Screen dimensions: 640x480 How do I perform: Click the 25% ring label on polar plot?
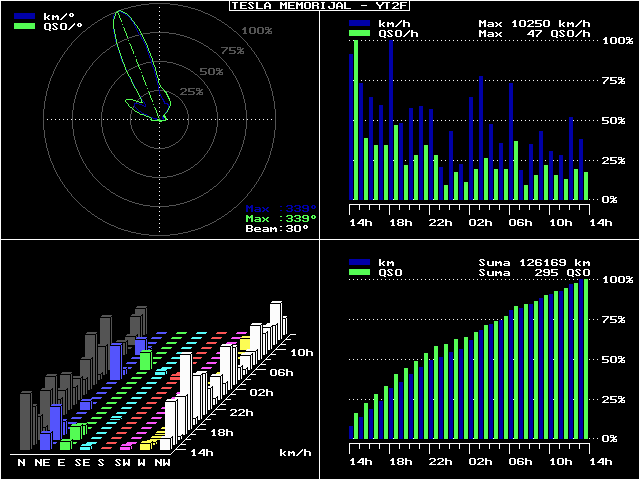click(191, 91)
